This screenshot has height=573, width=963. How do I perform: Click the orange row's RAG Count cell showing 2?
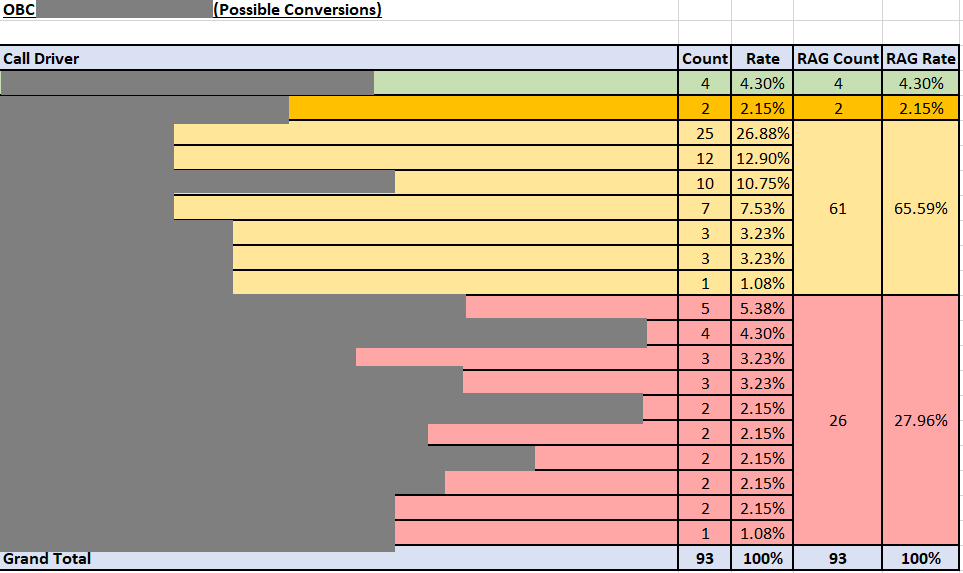coord(838,108)
